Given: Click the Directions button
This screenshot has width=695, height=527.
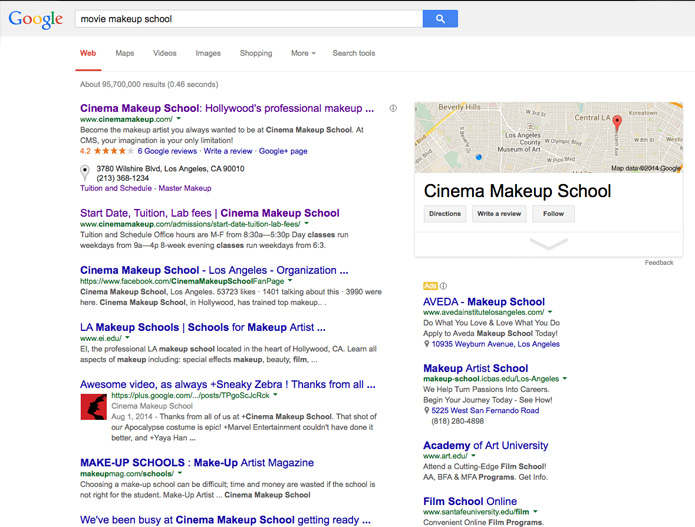Looking at the screenshot, I should click(x=445, y=214).
